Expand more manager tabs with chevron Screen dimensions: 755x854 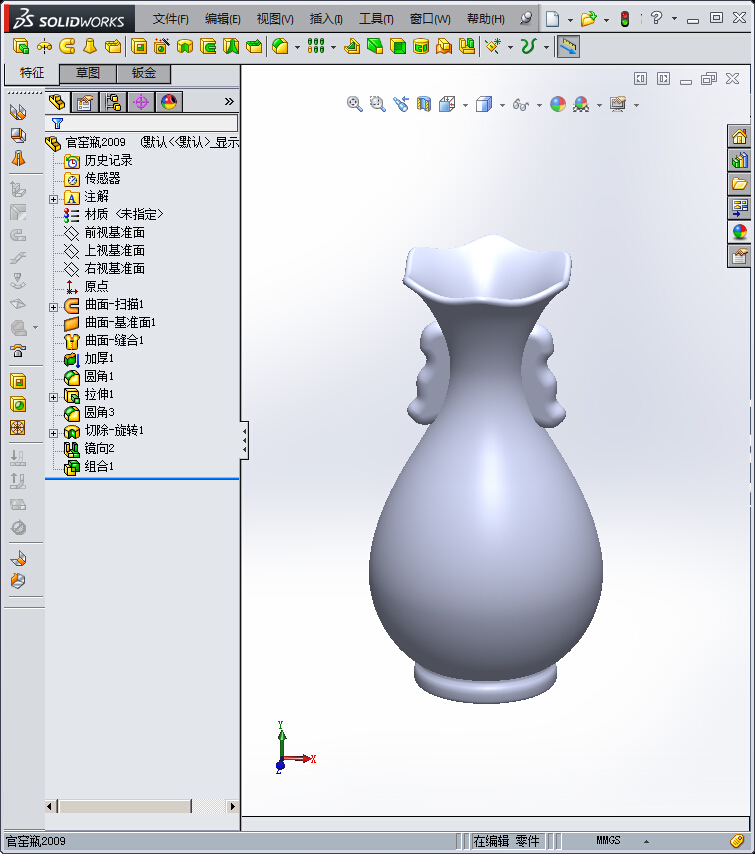(229, 101)
